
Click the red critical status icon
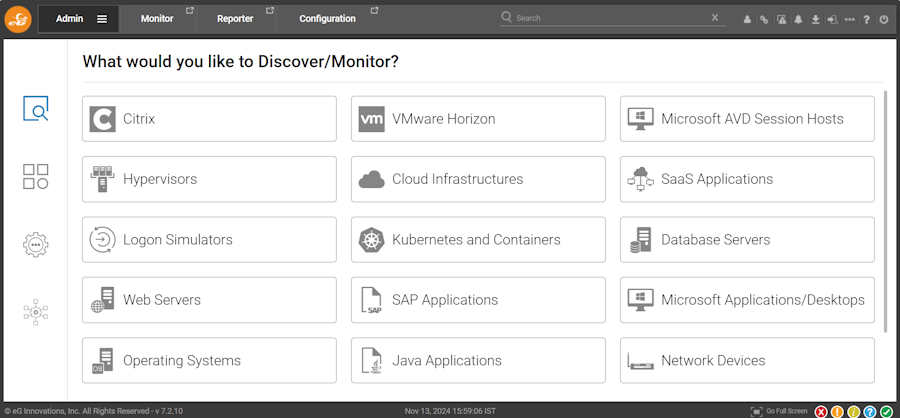coord(821,411)
